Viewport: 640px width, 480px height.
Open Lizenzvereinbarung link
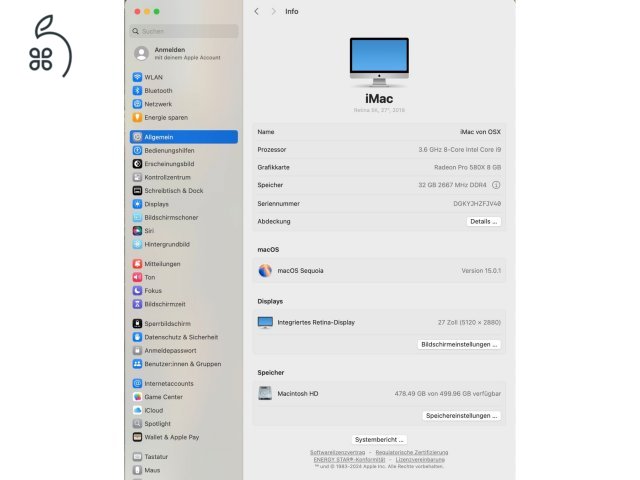420,460
